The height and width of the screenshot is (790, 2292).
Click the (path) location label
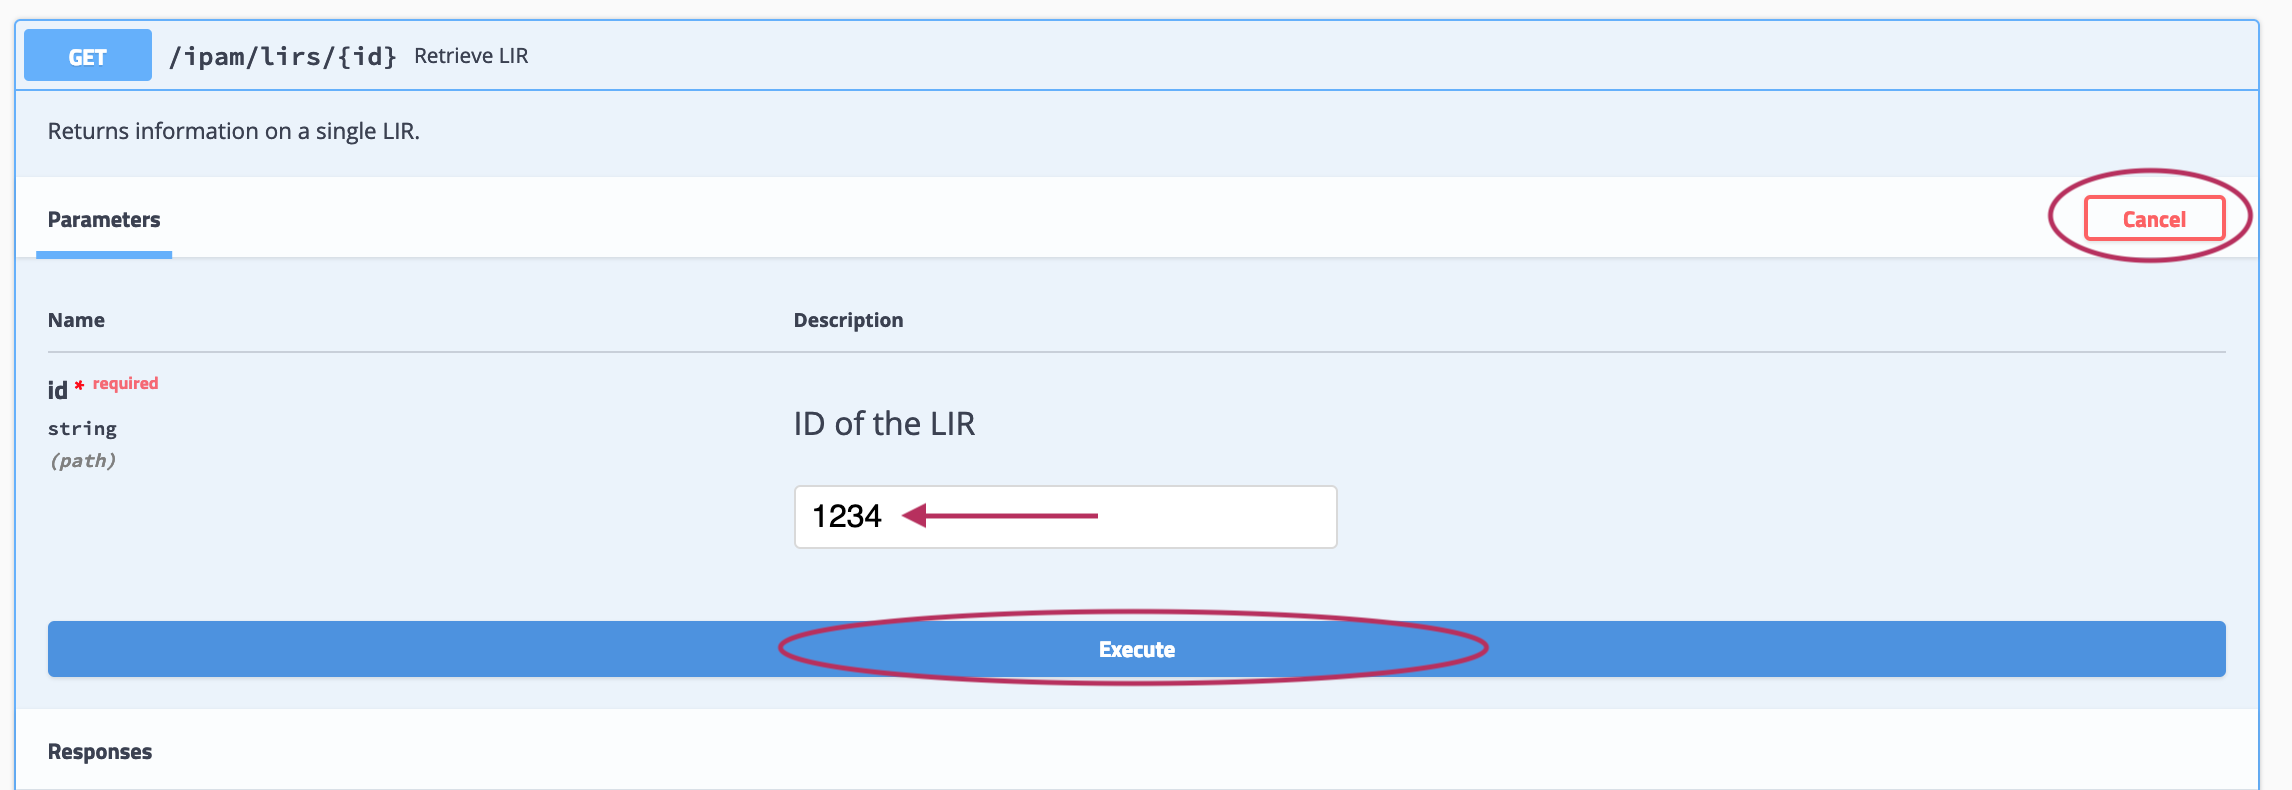tap(82, 461)
